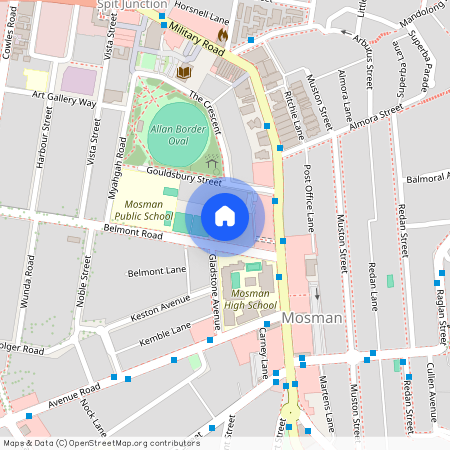The image size is (450, 450).
Task: Click the purple building near Art Gallery Way
Action: click(x=79, y=81)
